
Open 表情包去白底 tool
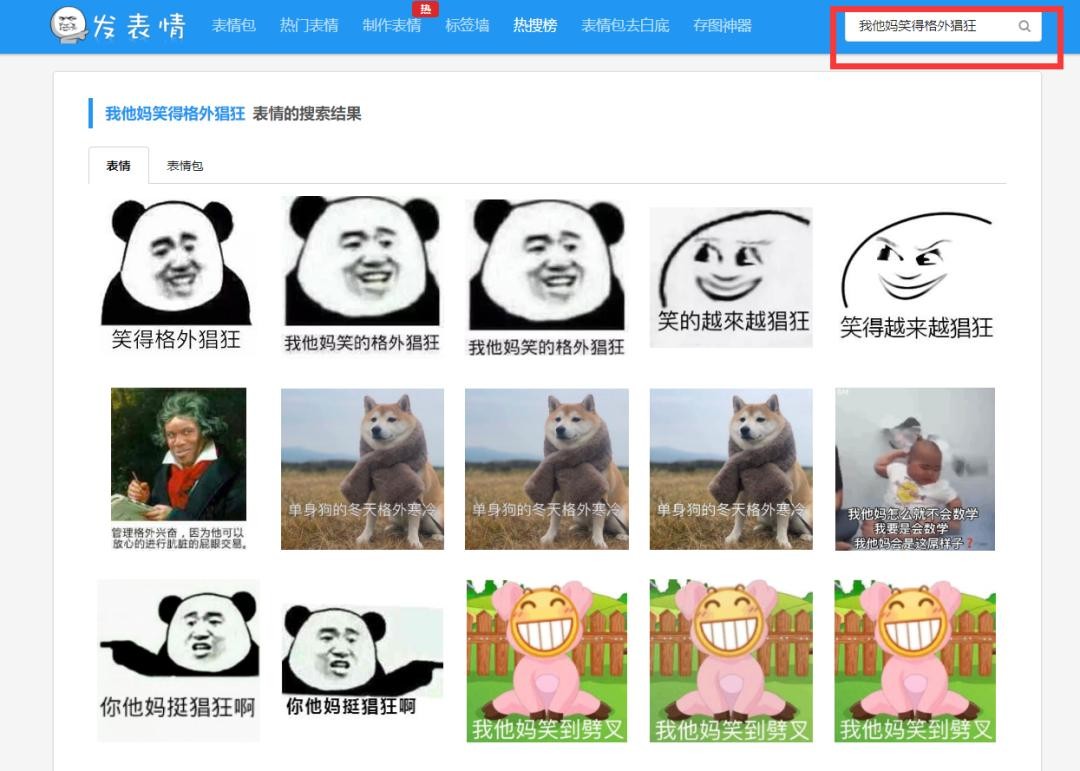[625, 26]
